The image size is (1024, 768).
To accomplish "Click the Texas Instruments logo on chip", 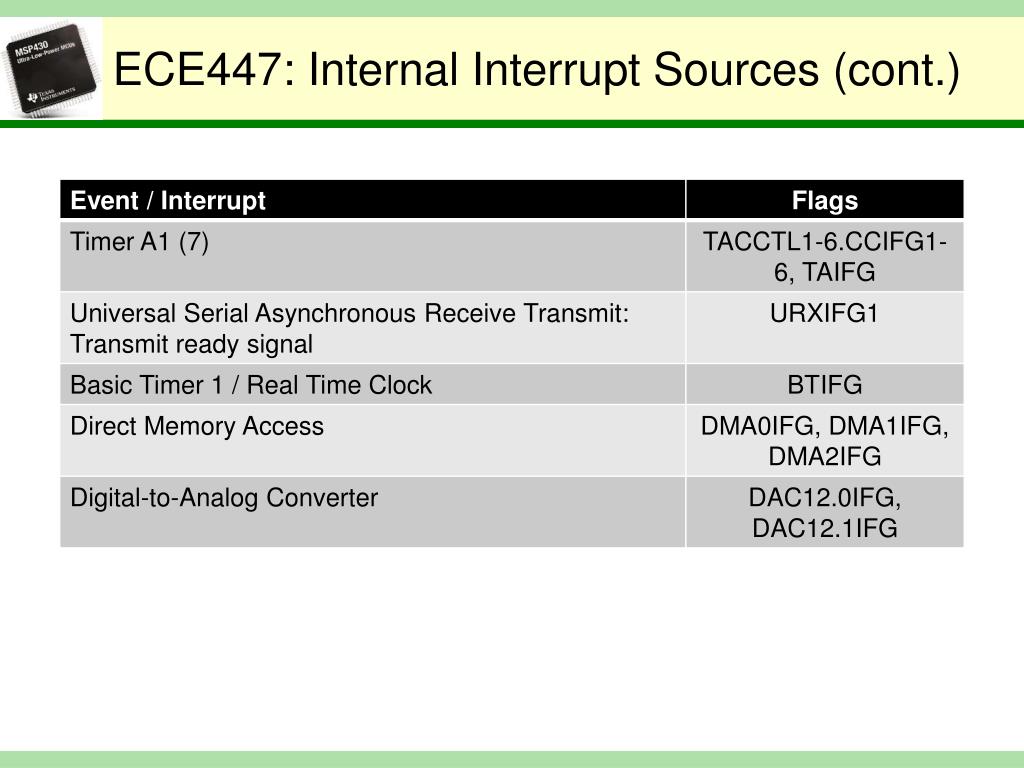I will [x=50, y=95].
